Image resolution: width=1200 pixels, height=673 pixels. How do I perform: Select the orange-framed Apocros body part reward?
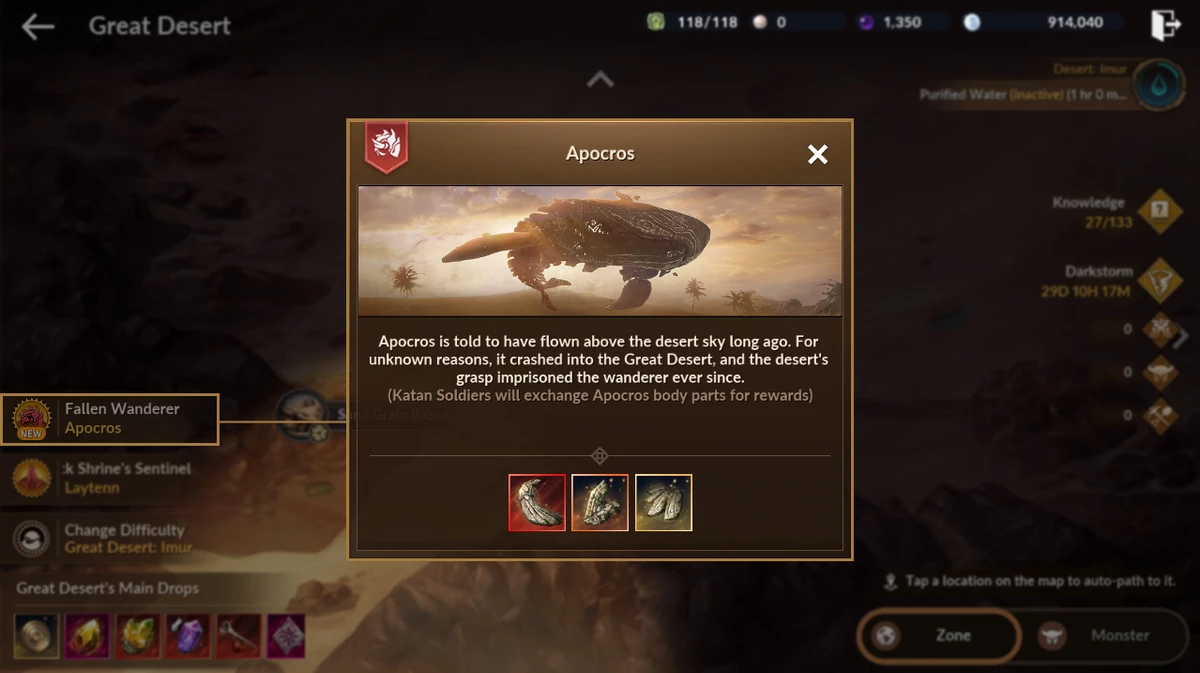tap(600, 502)
